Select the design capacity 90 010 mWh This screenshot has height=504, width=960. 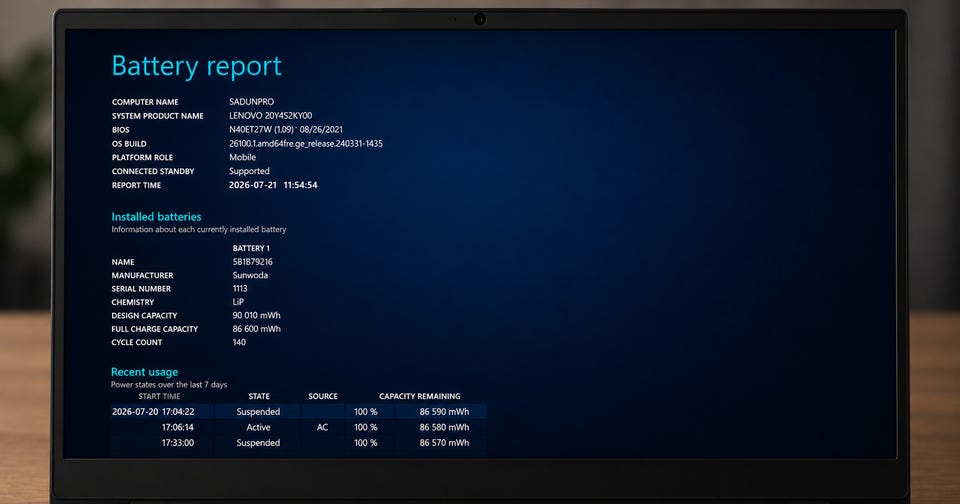tap(257, 315)
